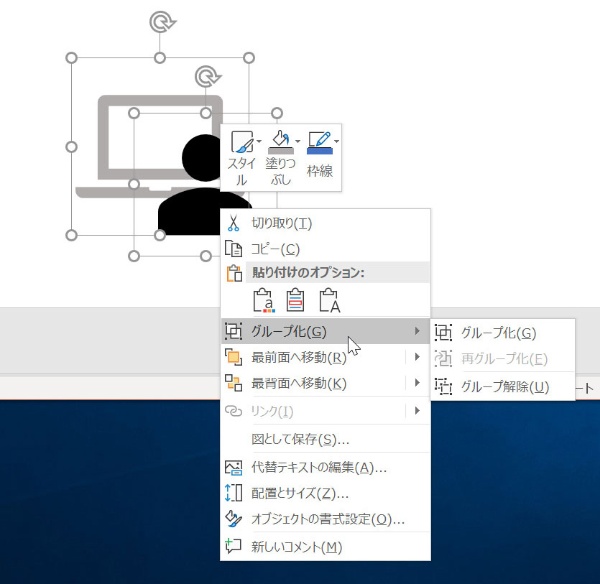
Task: Expand 最前面へ移動 submenu arrow
Action: point(417,357)
